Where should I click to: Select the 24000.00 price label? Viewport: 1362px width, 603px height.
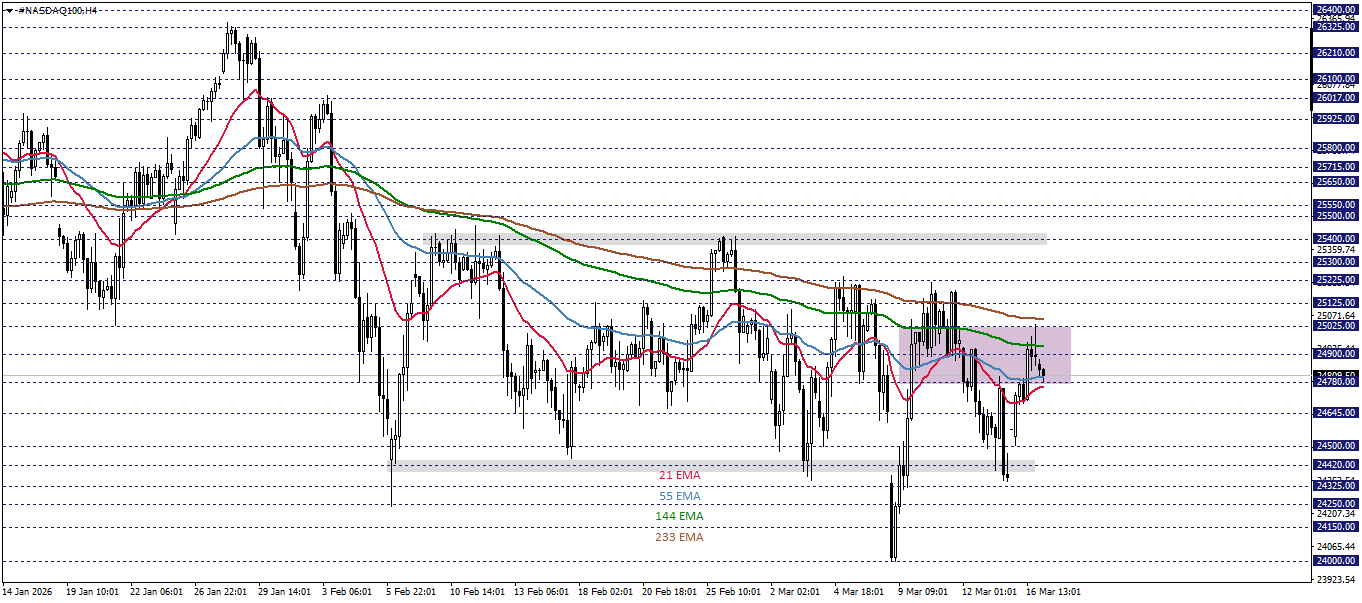[x=1336, y=561]
